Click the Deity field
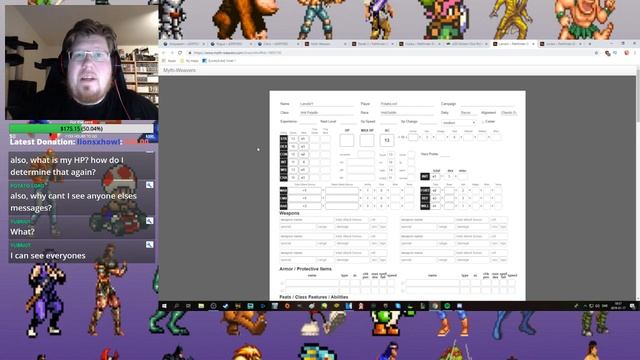The width and height of the screenshot is (640, 360). point(469,113)
